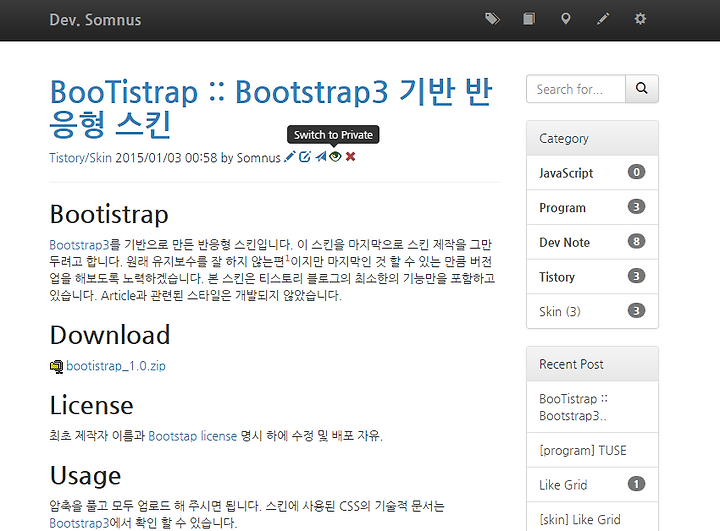Click the Download heading

[x=110, y=335]
